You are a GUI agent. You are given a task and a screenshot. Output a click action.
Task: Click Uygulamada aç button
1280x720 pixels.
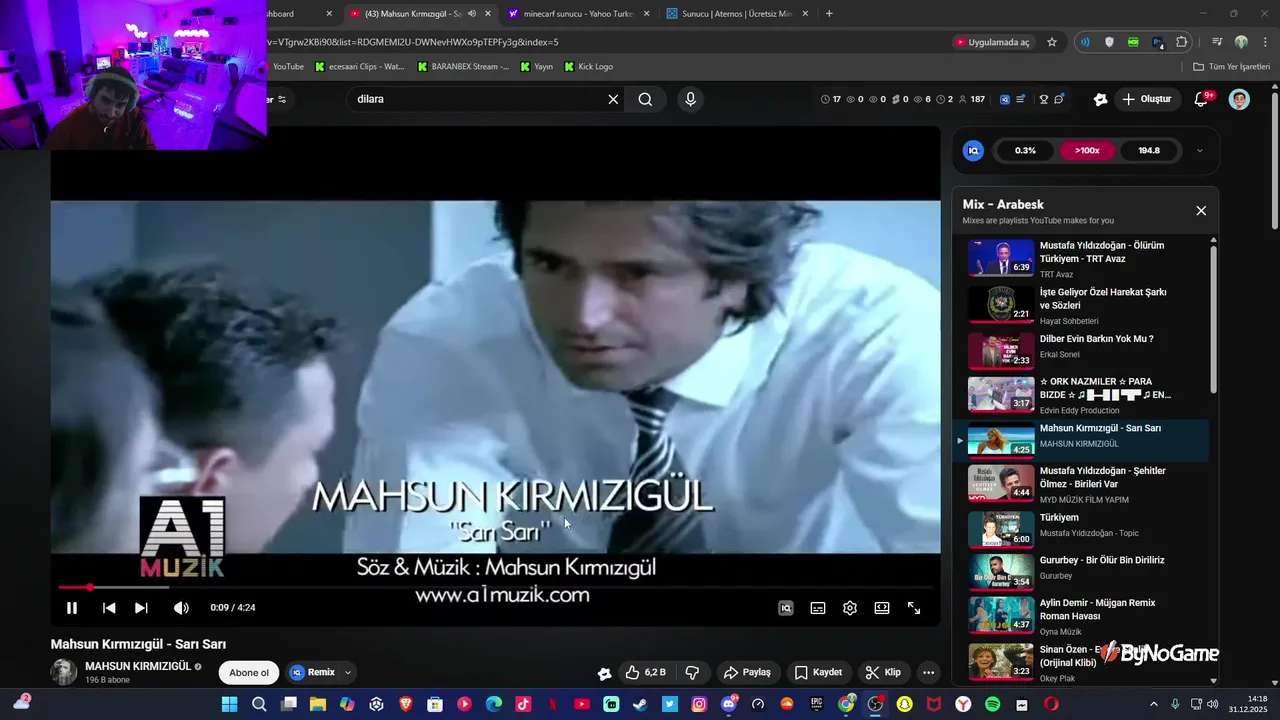click(993, 42)
